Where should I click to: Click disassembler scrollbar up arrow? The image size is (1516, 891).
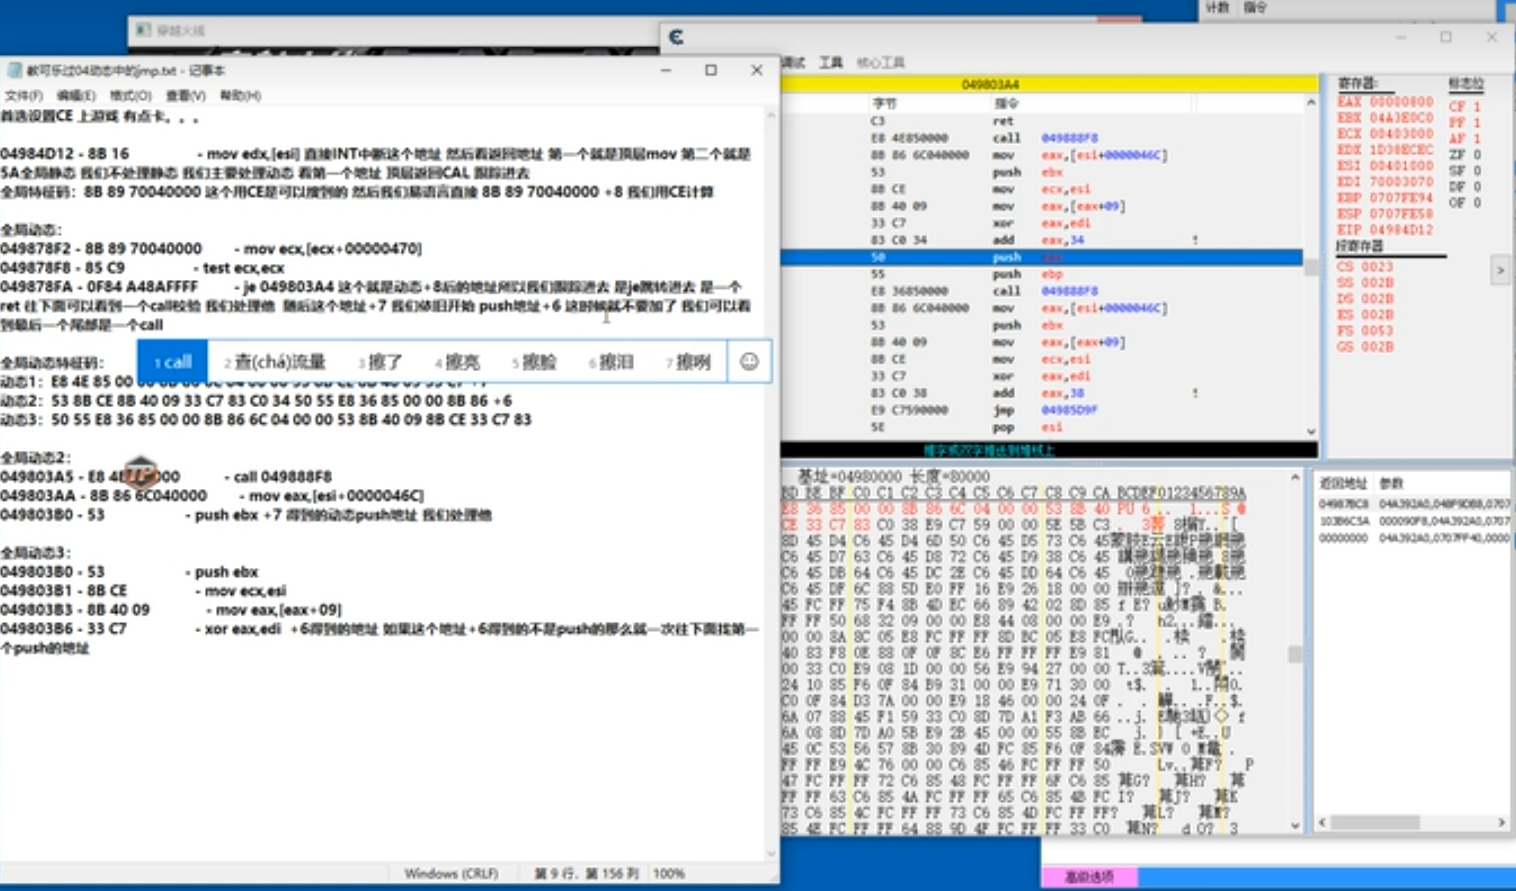pyautogui.click(x=1311, y=103)
